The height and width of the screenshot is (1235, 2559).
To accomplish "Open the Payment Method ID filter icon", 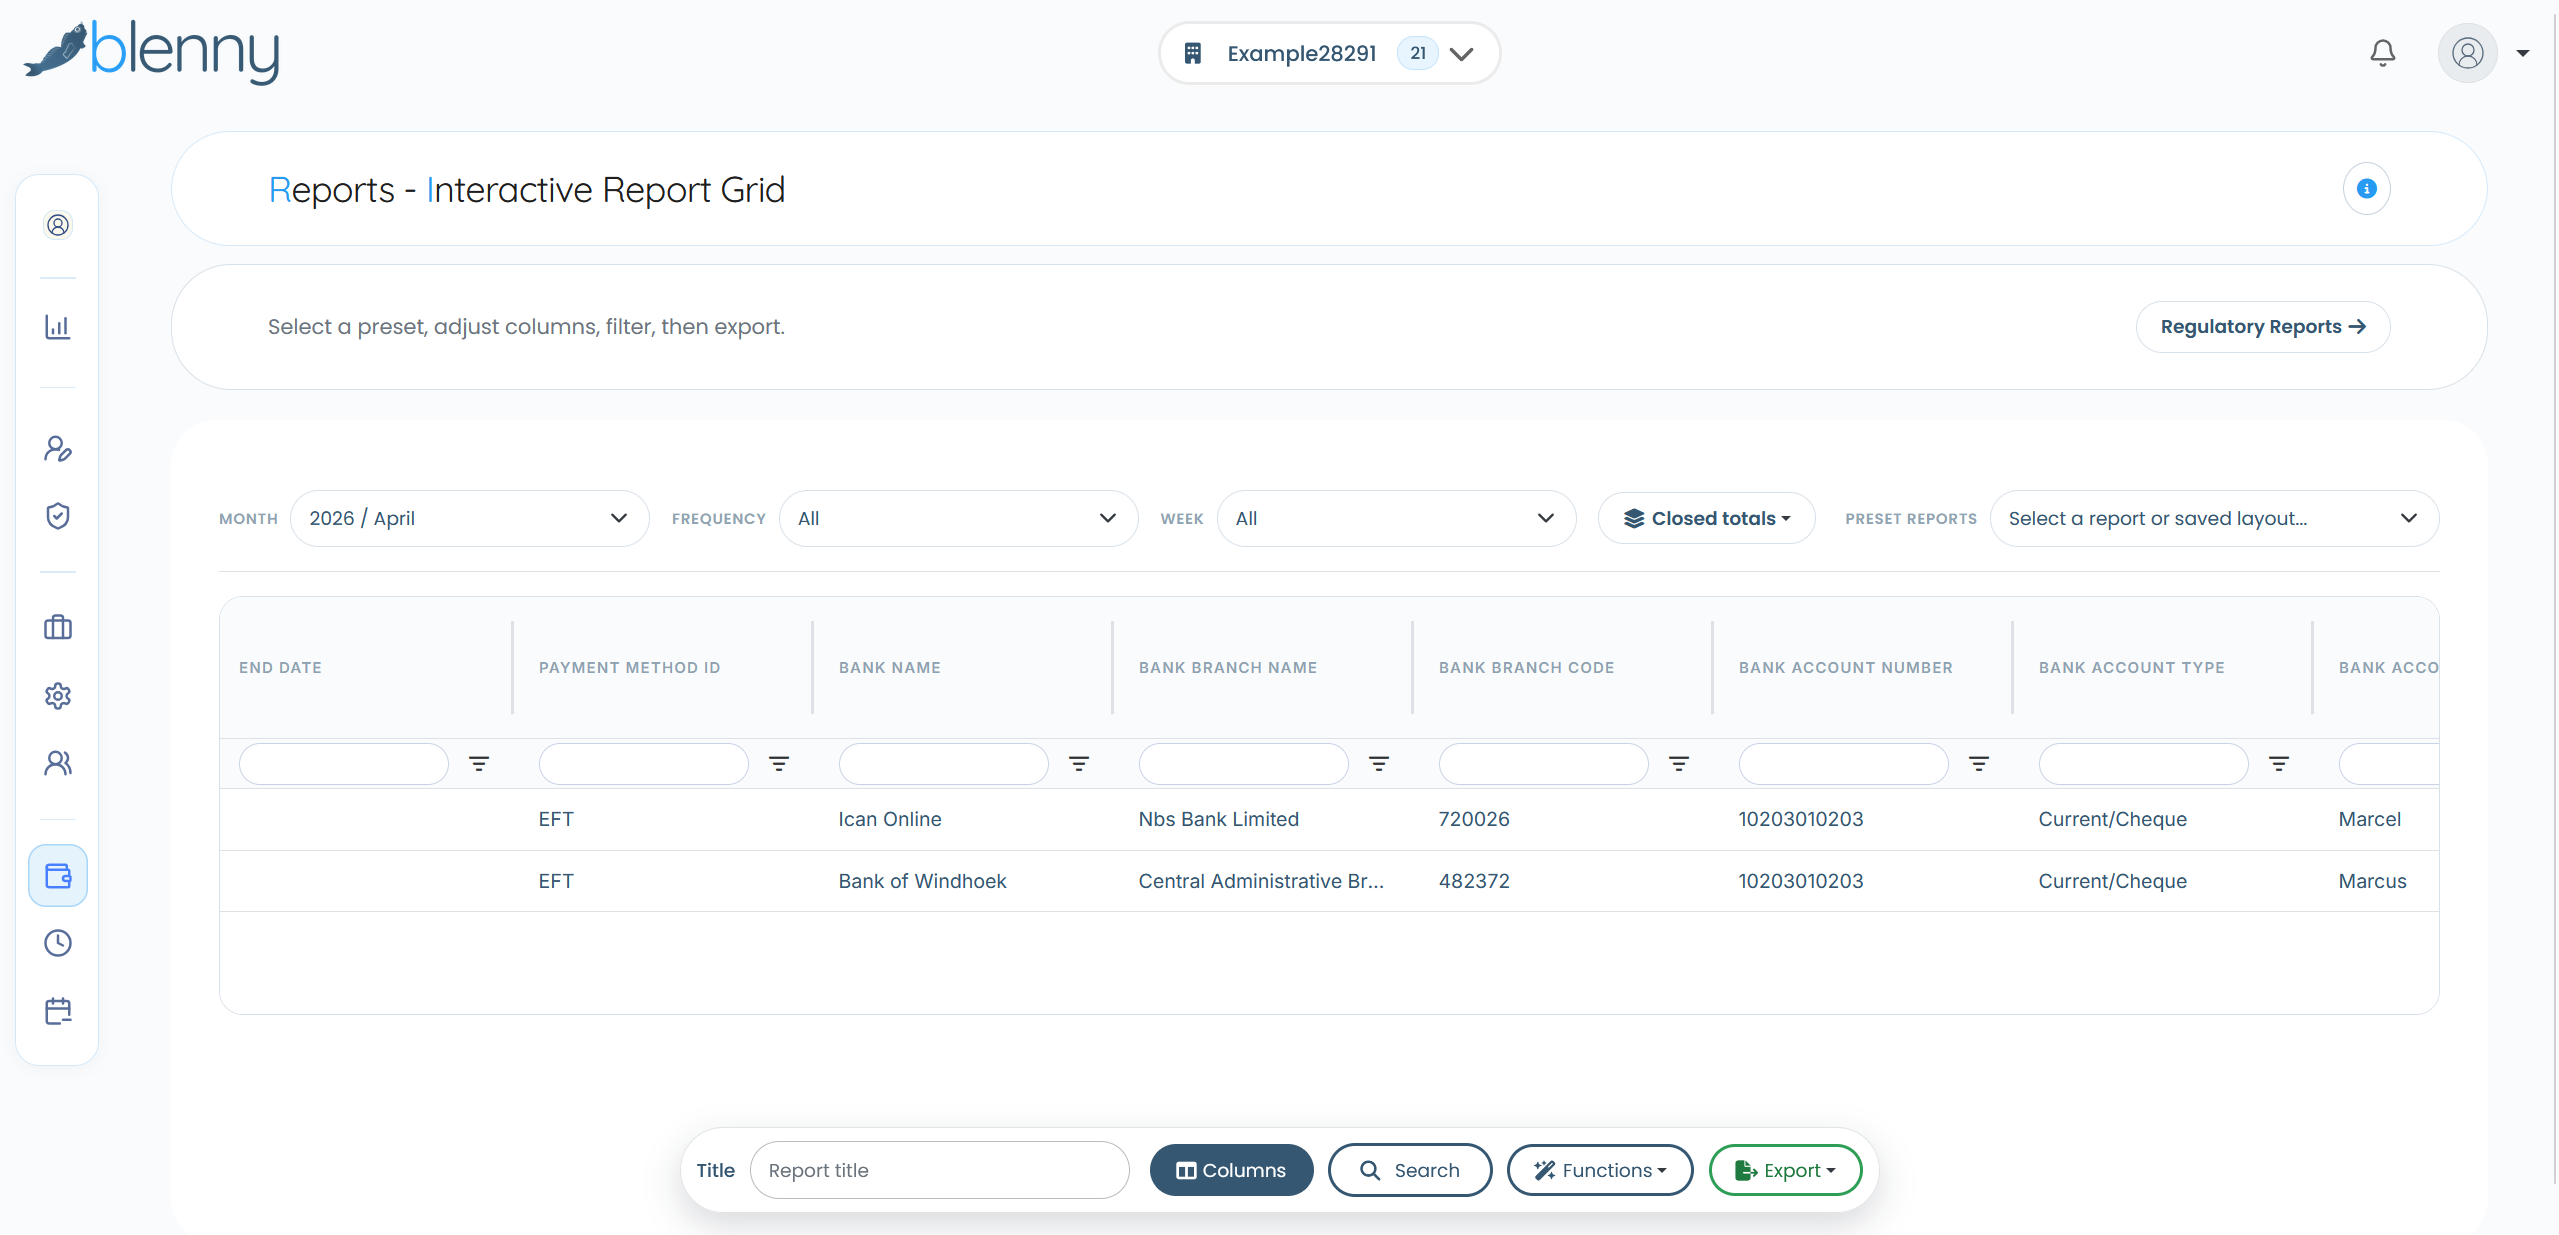I will pyautogui.click(x=779, y=764).
